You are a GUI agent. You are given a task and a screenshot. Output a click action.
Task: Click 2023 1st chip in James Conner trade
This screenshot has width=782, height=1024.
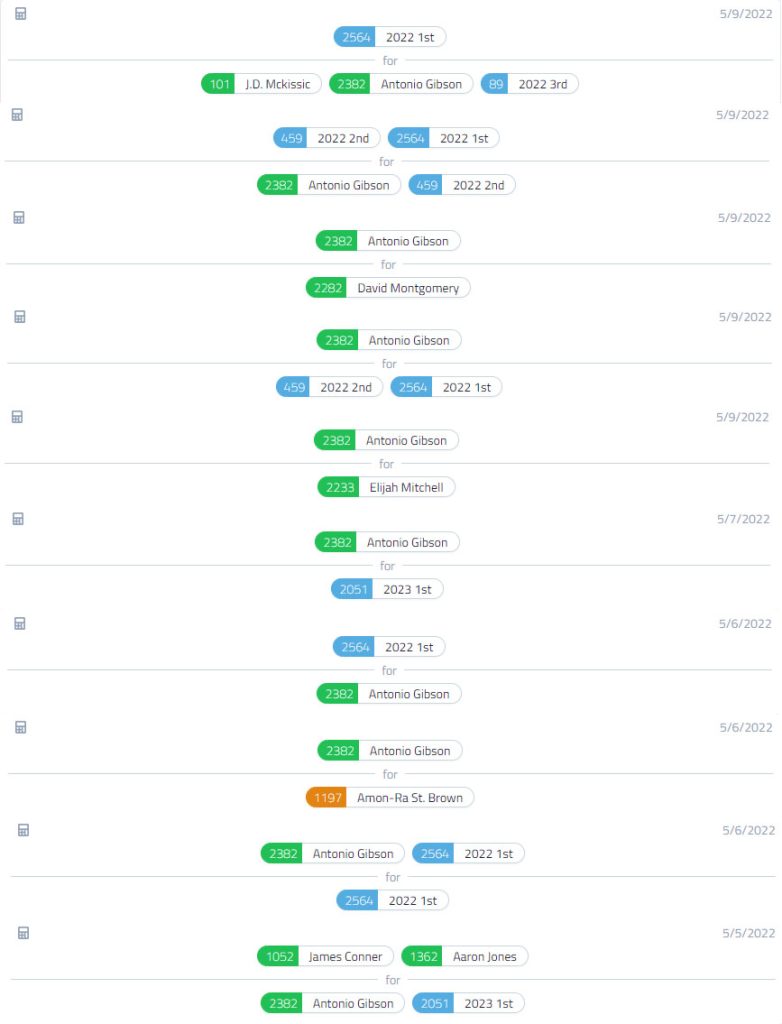point(468,1003)
